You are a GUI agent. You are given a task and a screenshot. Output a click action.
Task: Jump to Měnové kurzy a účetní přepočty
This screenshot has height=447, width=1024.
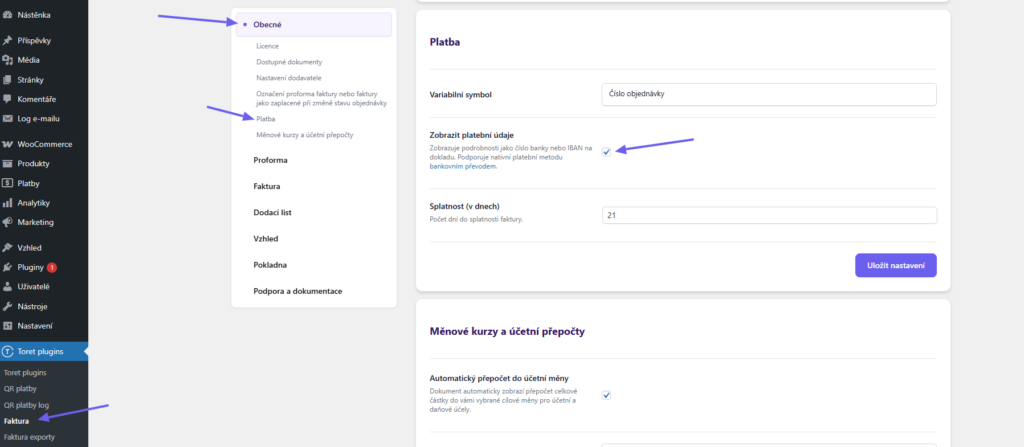click(x=304, y=135)
